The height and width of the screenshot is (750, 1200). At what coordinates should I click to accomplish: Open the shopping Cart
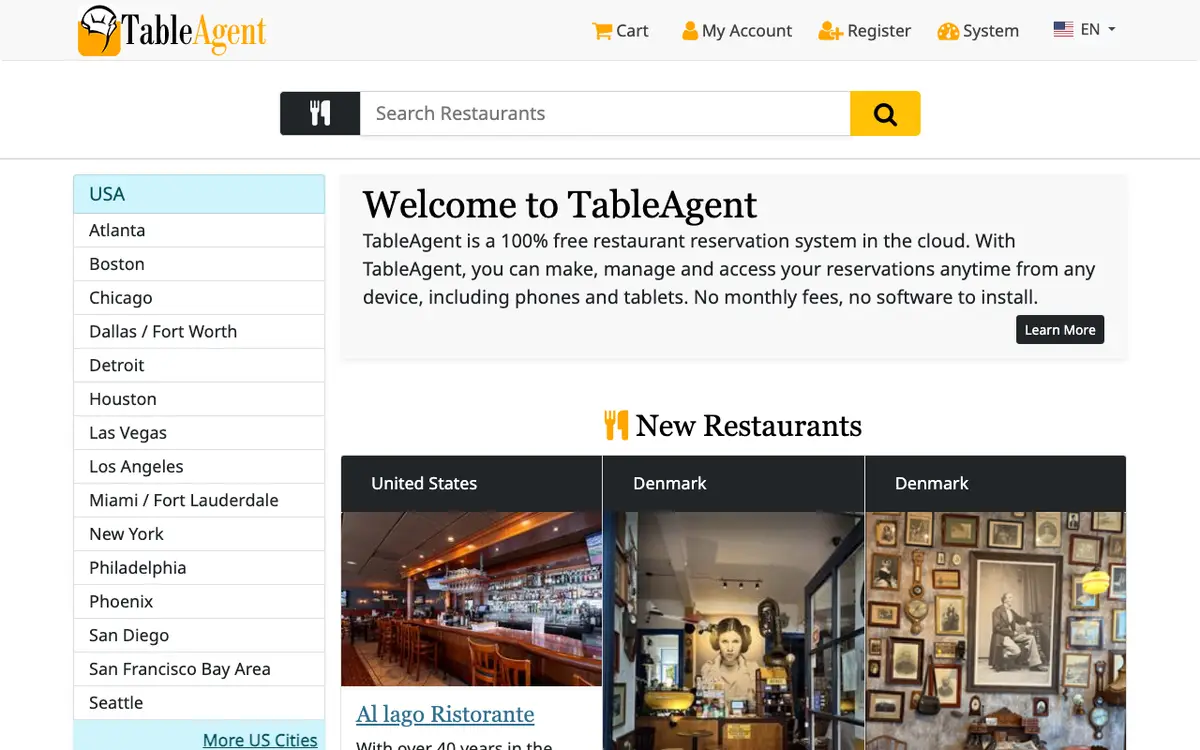point(620,31)
